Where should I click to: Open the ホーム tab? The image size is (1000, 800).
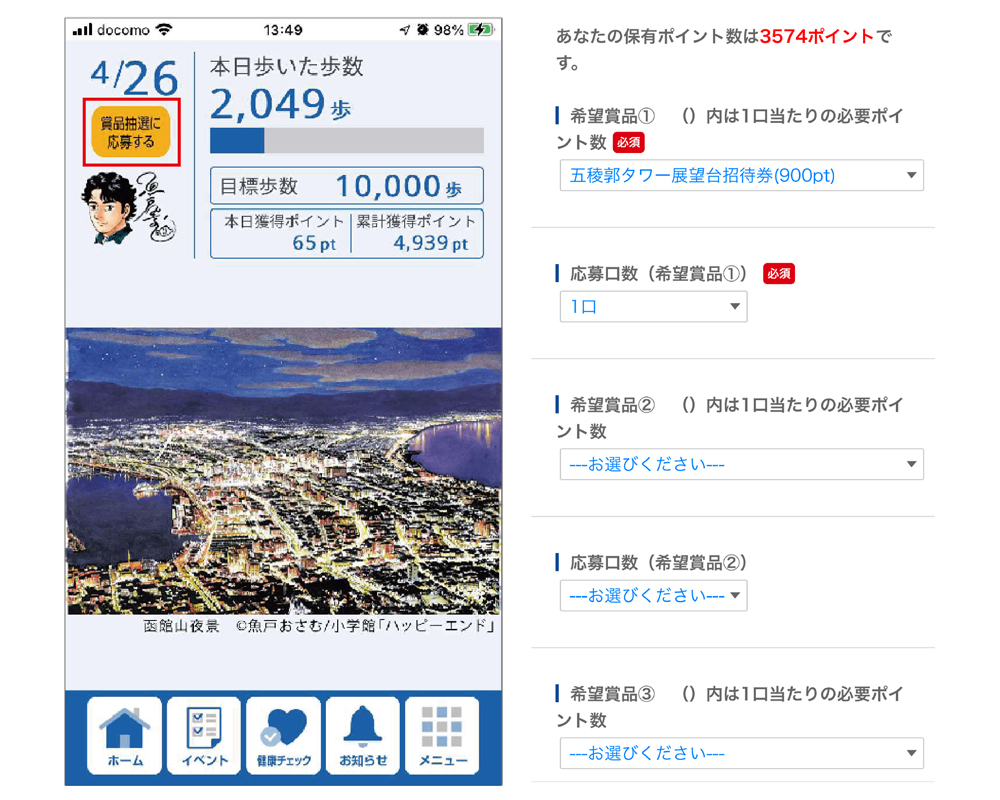click(124, 736)
